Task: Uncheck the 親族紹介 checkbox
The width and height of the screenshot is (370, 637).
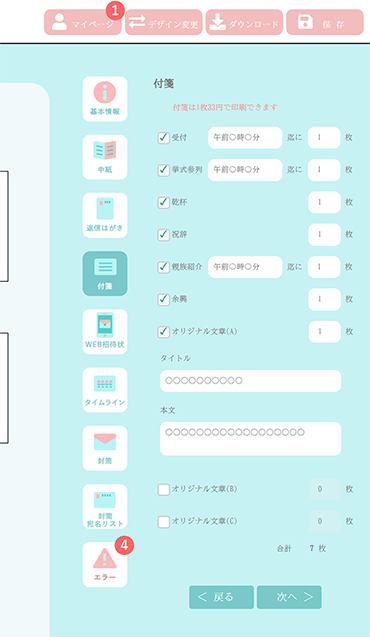Action: point(164,267)
